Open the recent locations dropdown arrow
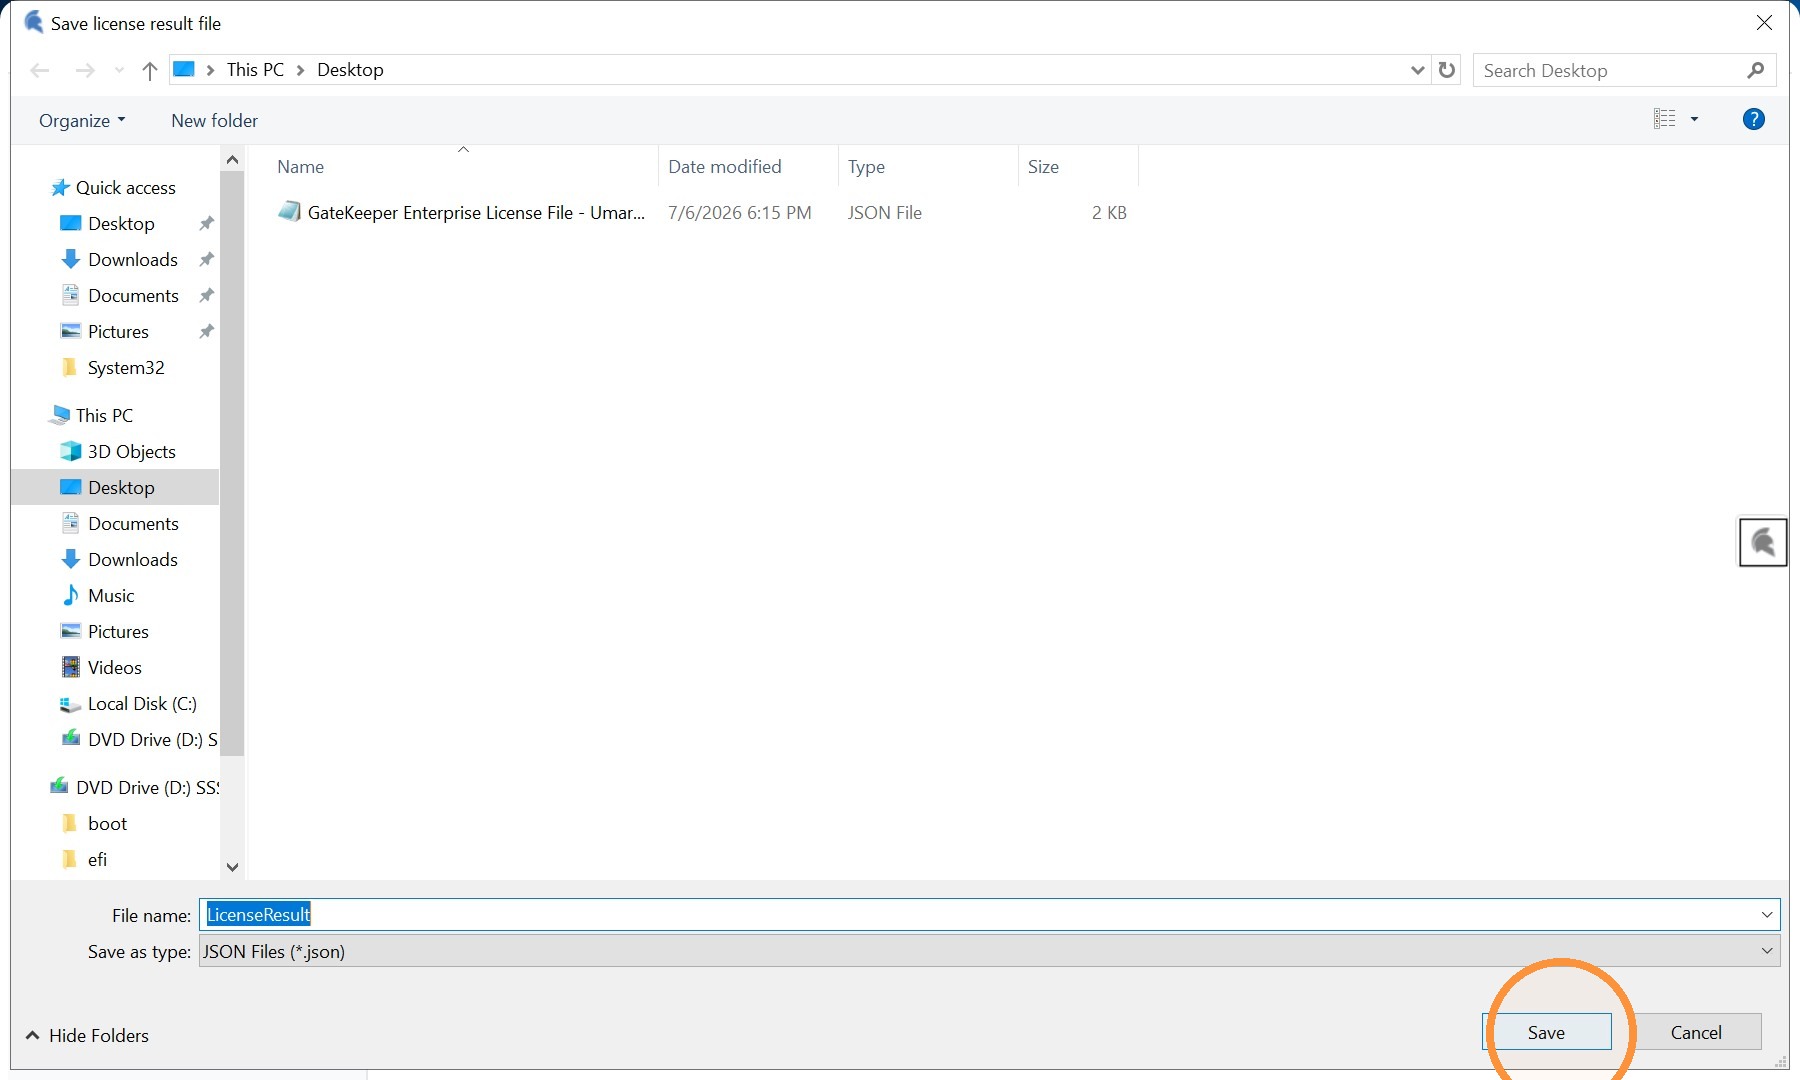 click(120, 70)
